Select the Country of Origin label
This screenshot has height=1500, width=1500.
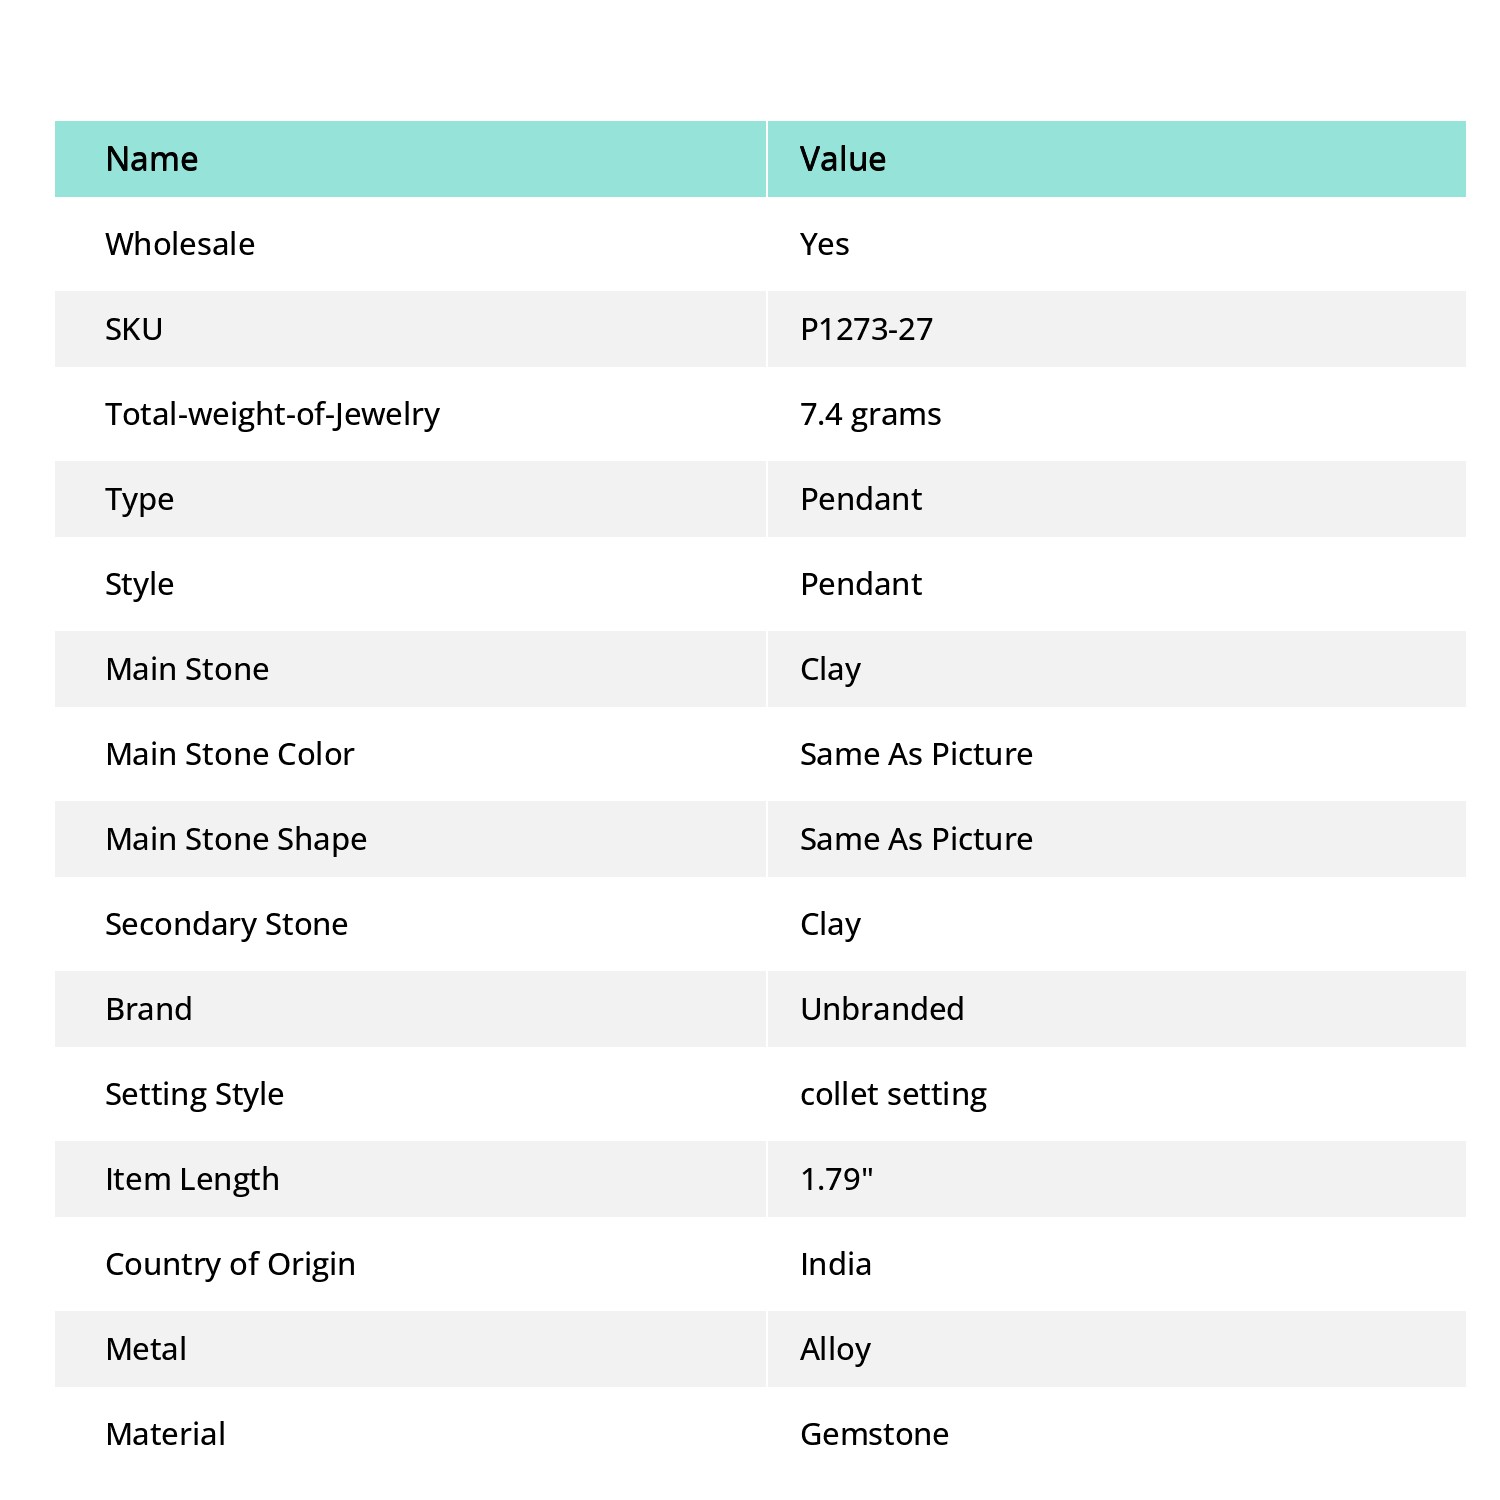[x=230, y=1264]
